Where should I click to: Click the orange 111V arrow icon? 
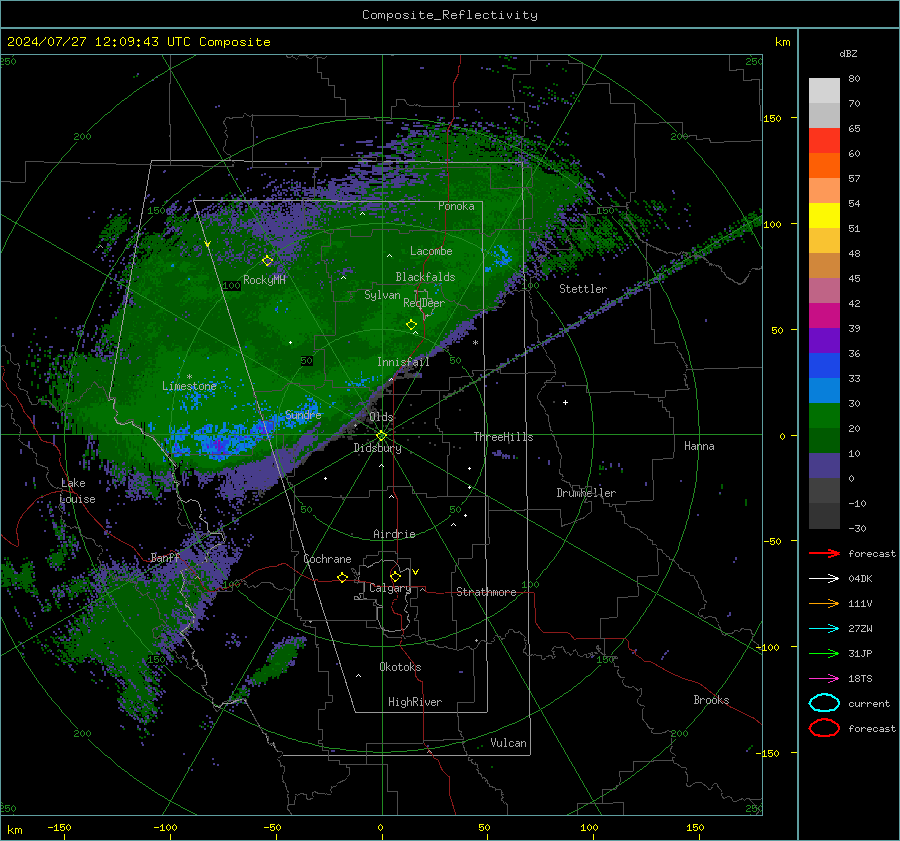[824, 603]
